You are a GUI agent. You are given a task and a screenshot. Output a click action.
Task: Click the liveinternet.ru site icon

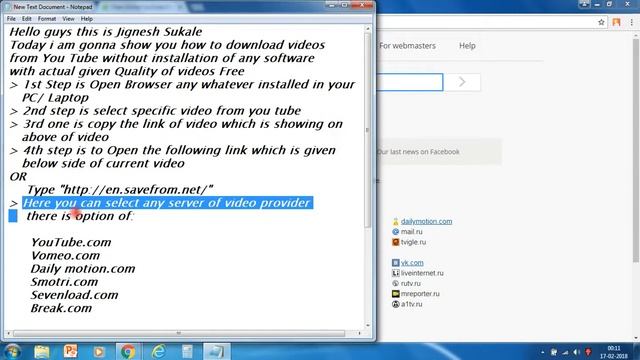pyautogui.click(x=395, y=273)
